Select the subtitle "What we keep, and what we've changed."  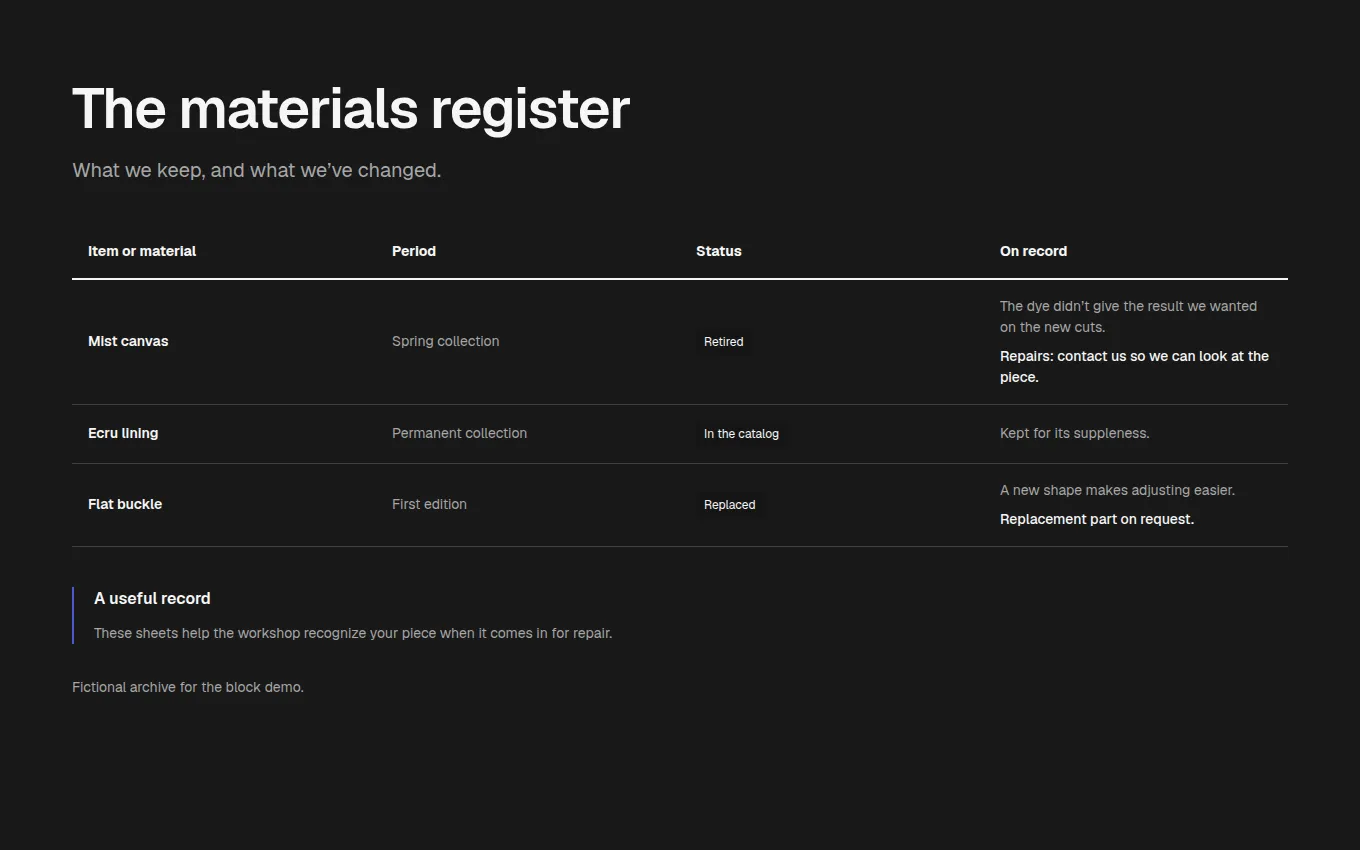click(257, 170)
